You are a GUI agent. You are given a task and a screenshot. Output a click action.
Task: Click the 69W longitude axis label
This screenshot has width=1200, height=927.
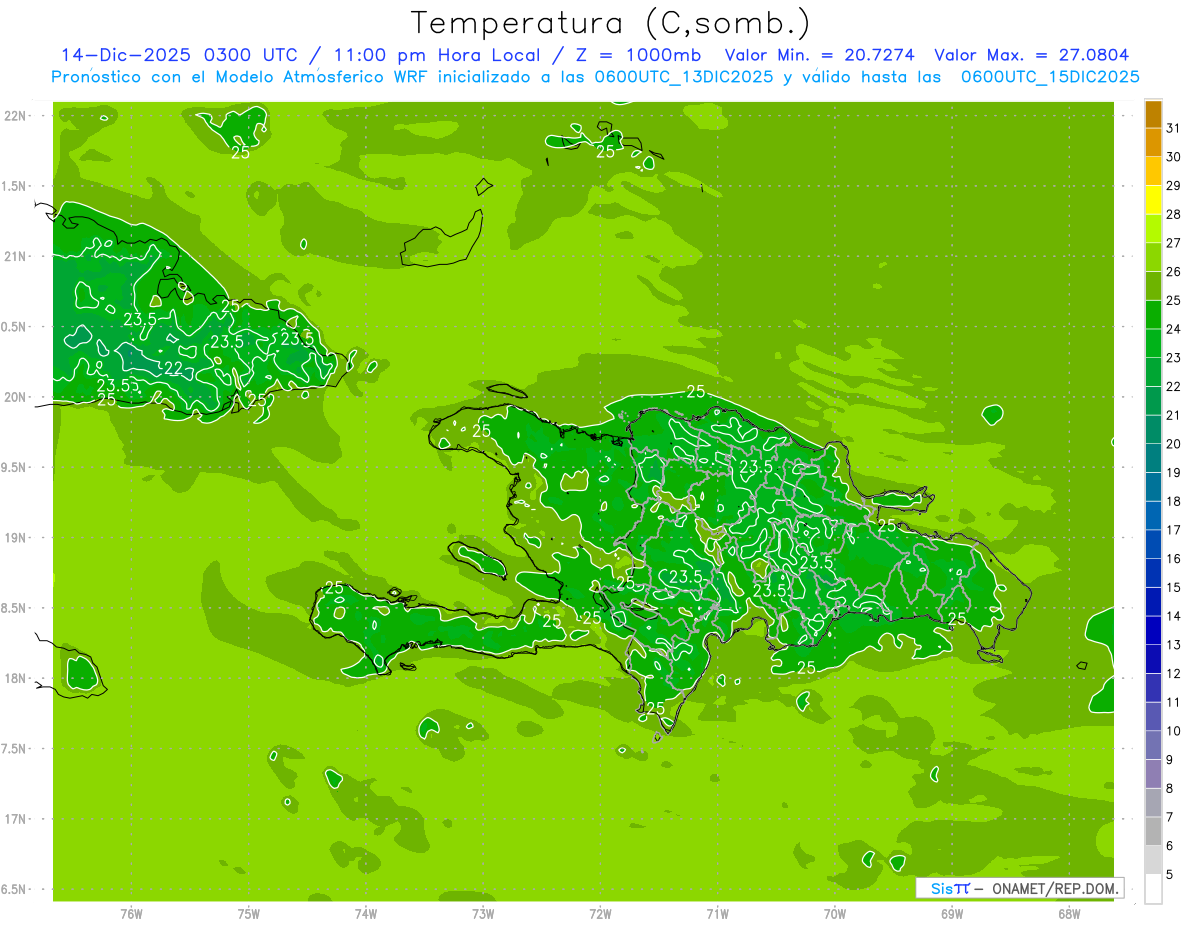pos(952,914)
